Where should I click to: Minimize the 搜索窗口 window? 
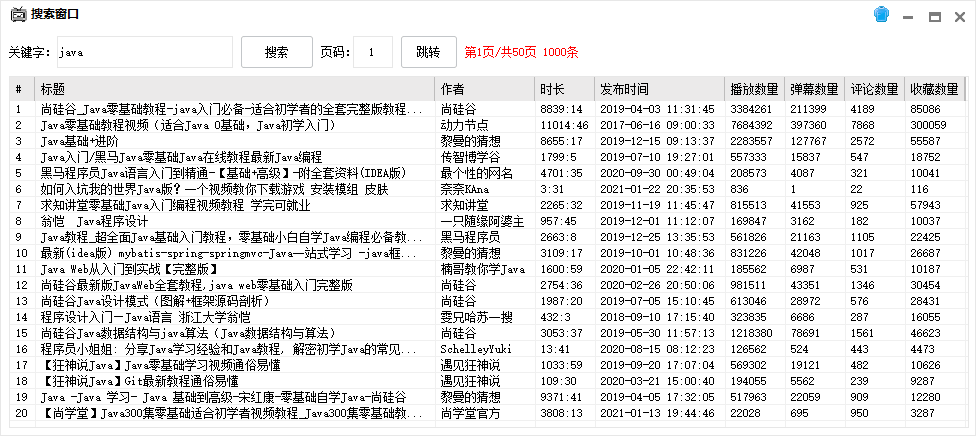pyautogui.click(x=909, y=15)
